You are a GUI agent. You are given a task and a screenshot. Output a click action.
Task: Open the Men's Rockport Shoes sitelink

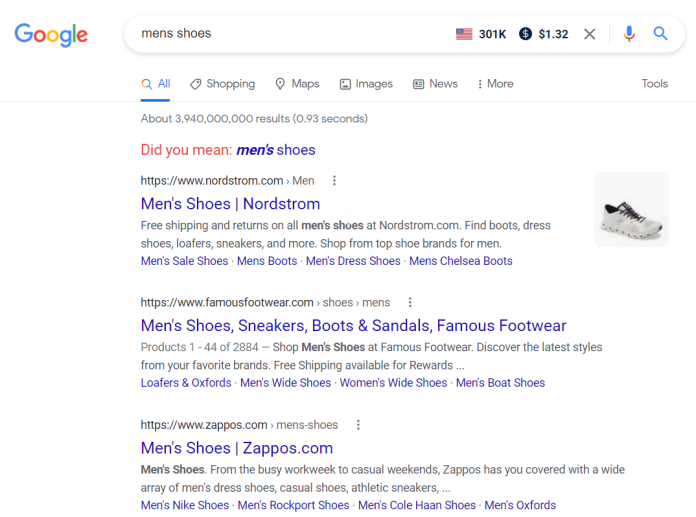pyautogui.click(x=293, y=505)
